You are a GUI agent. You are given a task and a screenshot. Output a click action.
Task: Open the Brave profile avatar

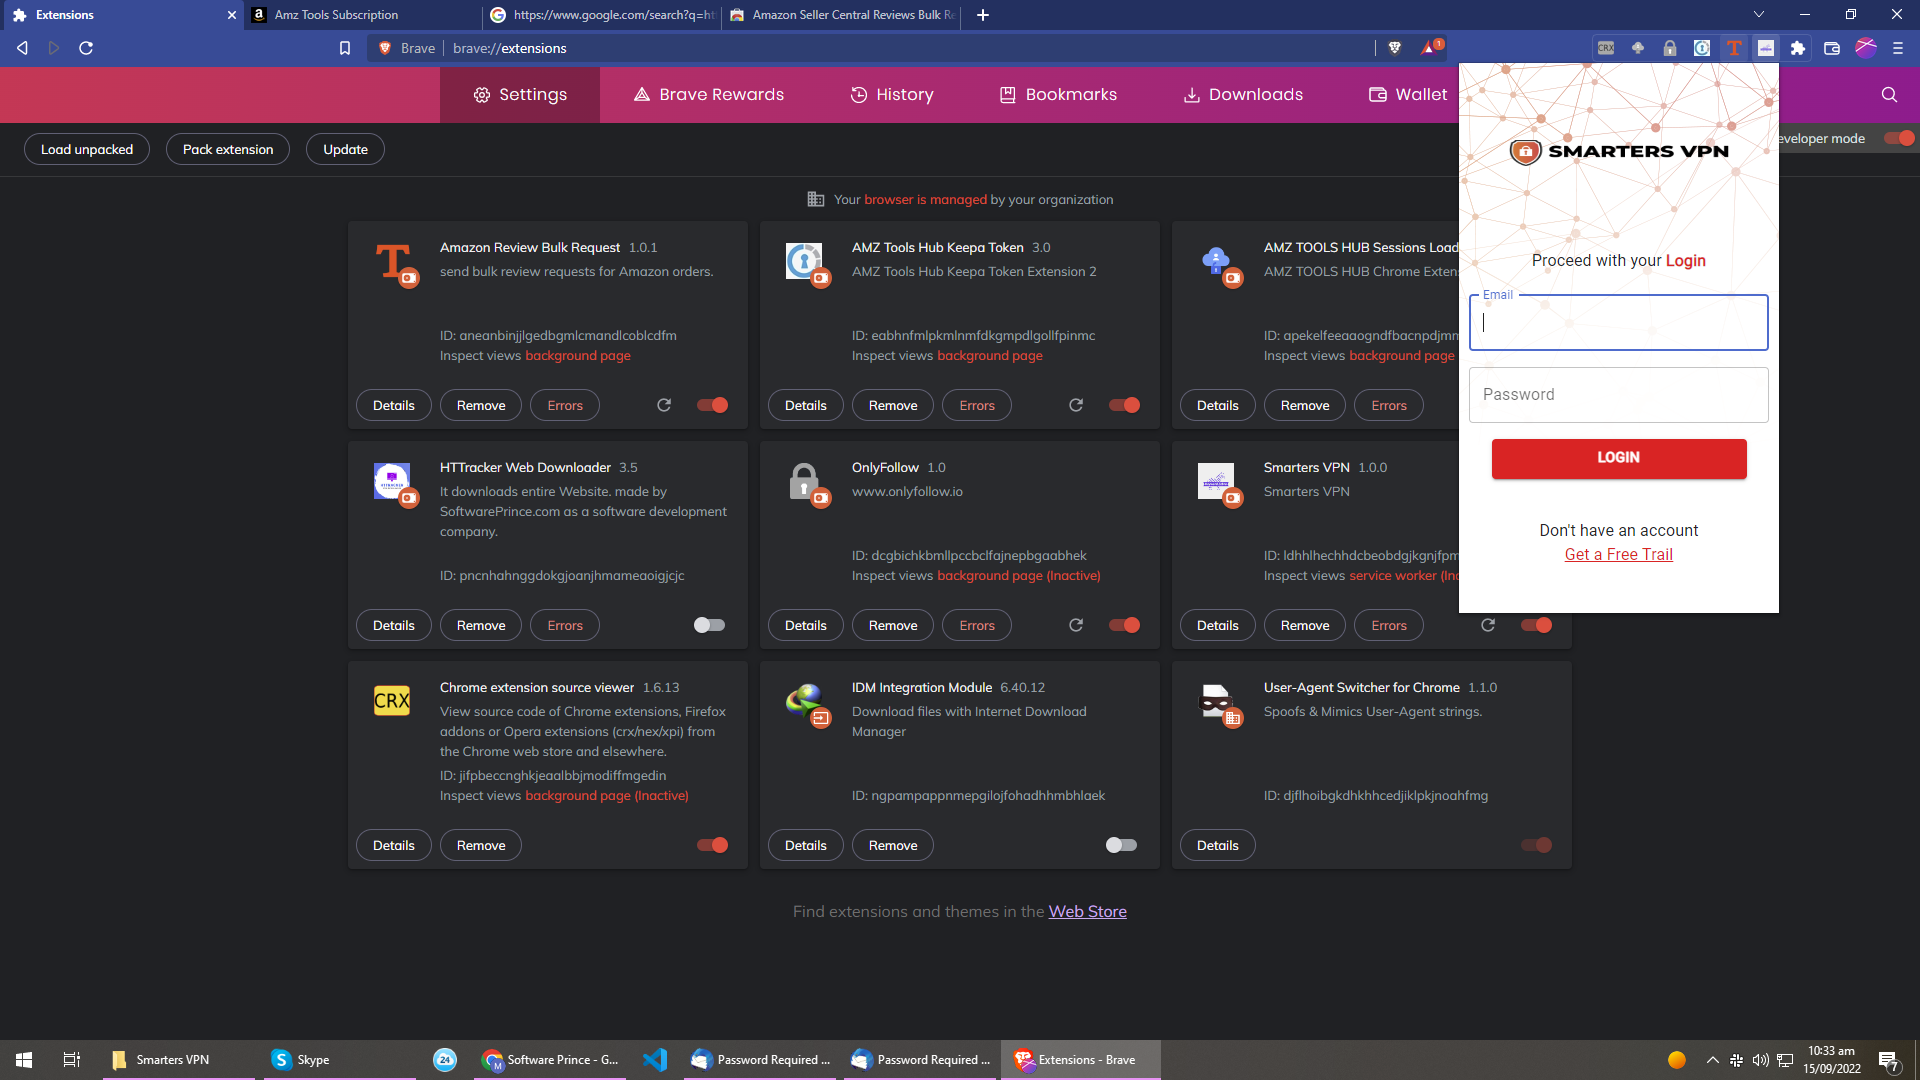coord(1866,48)
